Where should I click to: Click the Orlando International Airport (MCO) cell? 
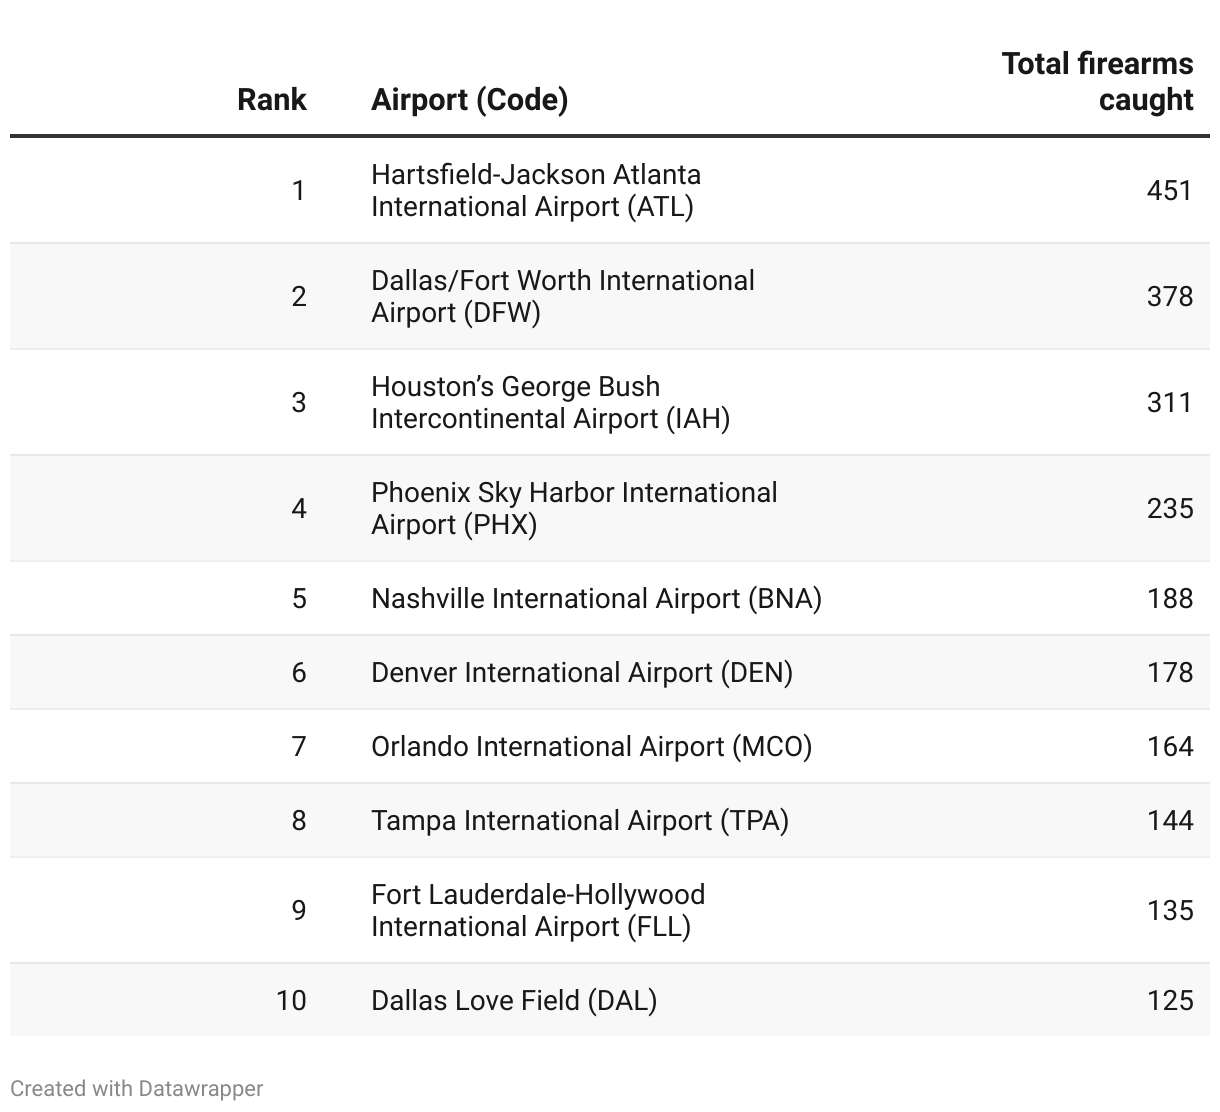[x=591, y=746]
